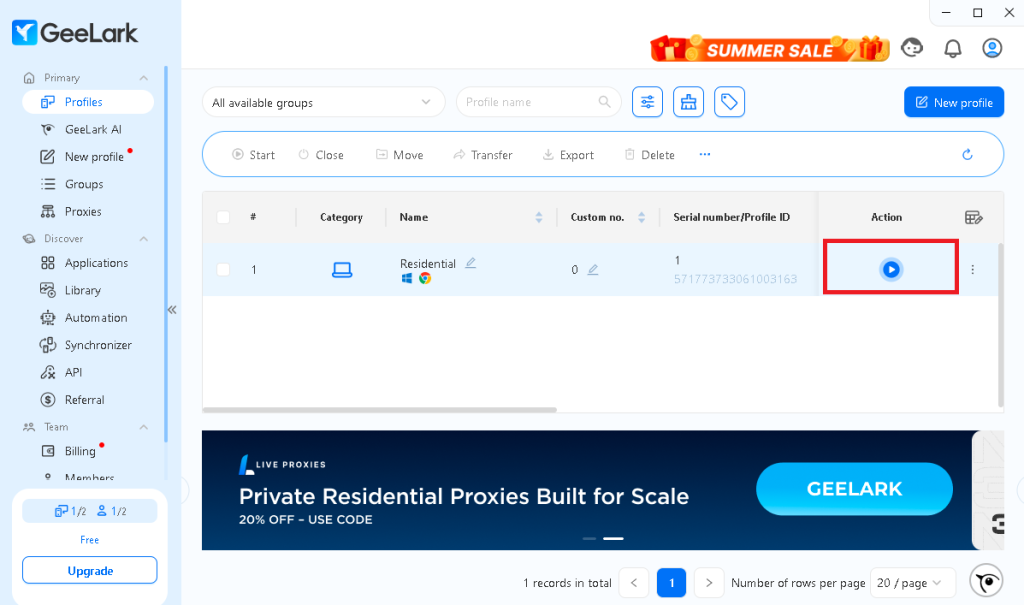
Task: Open the Residential row three-dot menu
Action: pos(972,269)
